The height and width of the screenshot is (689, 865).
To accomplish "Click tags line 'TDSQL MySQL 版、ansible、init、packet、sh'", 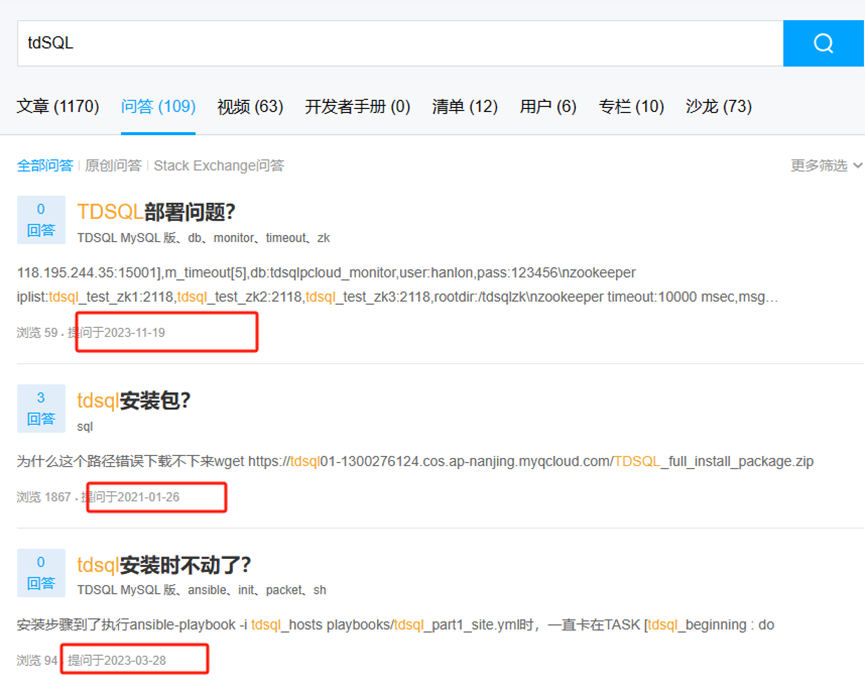I will [201, 590].
